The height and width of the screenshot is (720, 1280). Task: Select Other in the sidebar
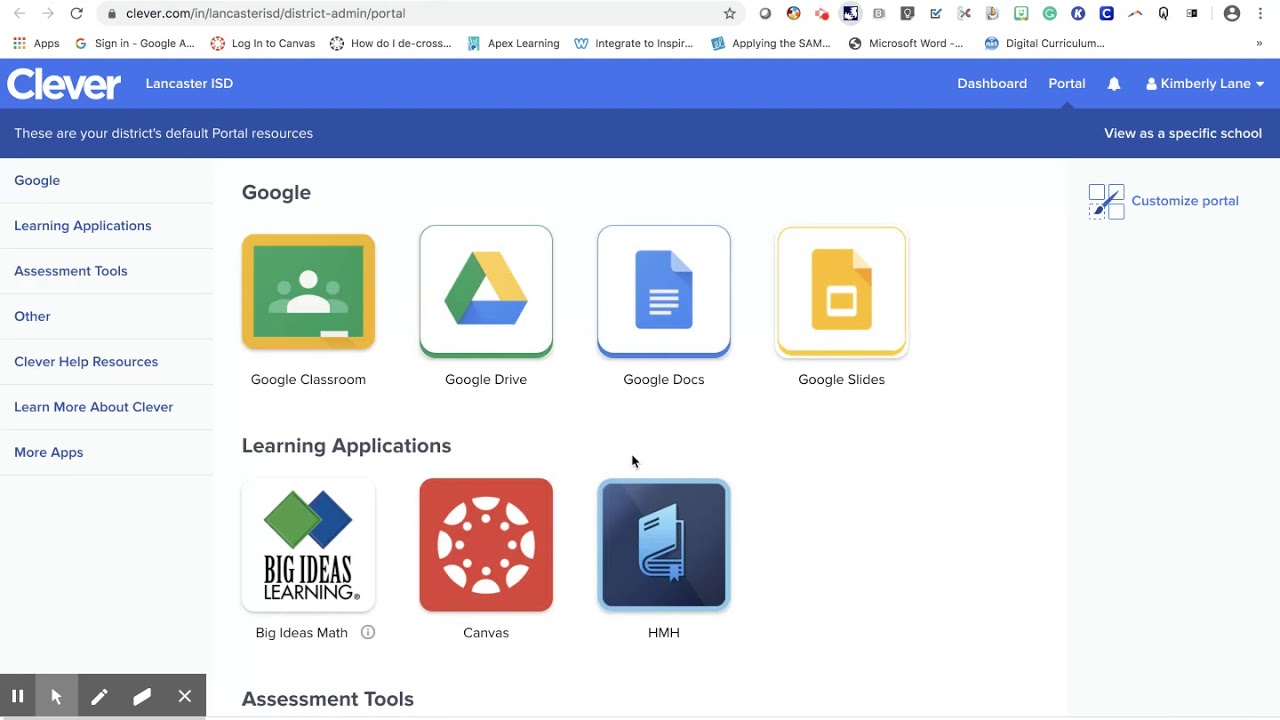(x=32, y=316)
